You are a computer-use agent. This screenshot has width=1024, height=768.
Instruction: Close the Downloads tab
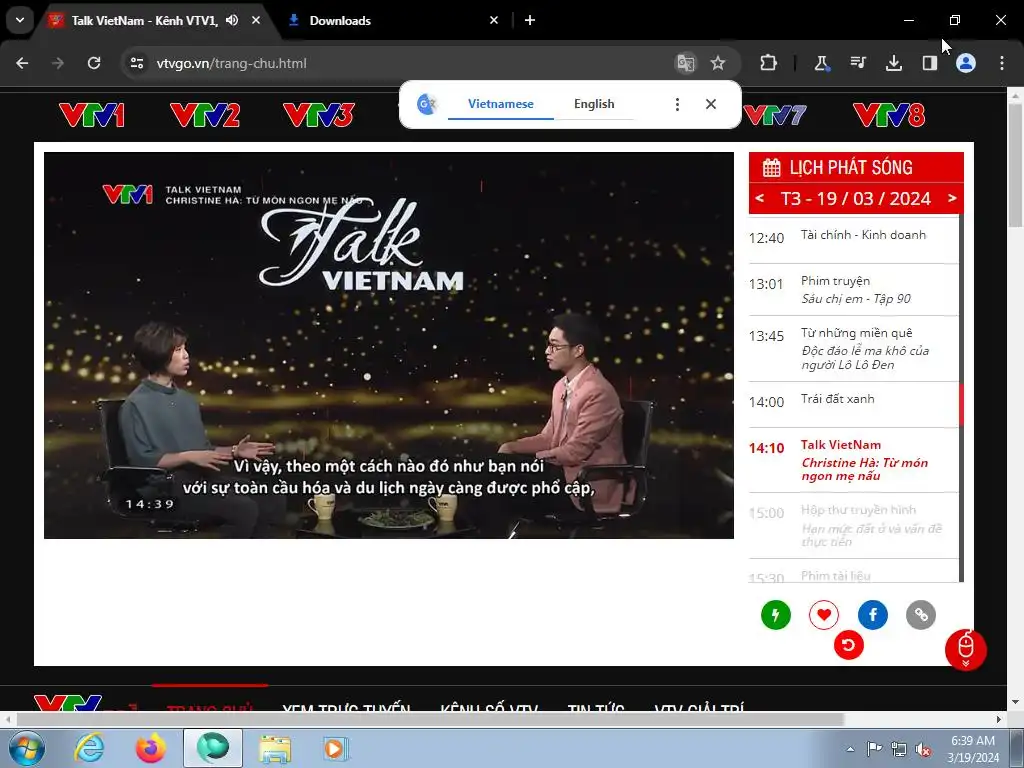494,20
